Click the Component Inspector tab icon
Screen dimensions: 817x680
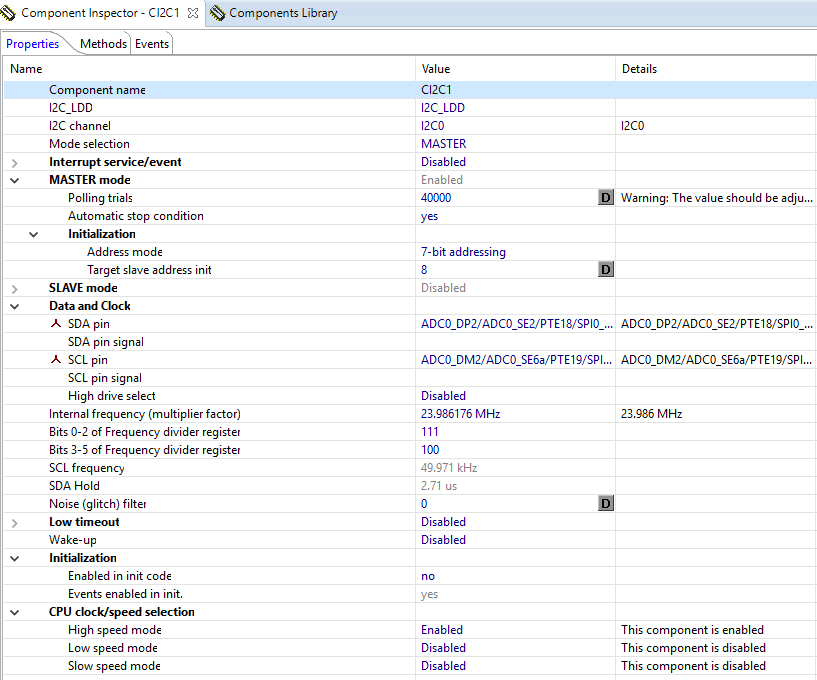pos(9,13)
